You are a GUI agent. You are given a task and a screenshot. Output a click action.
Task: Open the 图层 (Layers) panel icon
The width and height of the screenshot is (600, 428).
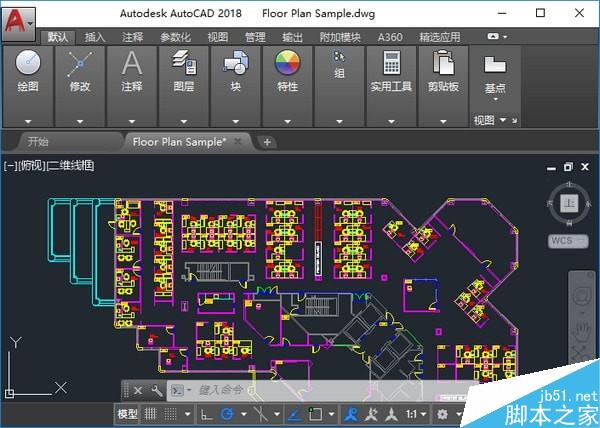[x=184, y=62]
